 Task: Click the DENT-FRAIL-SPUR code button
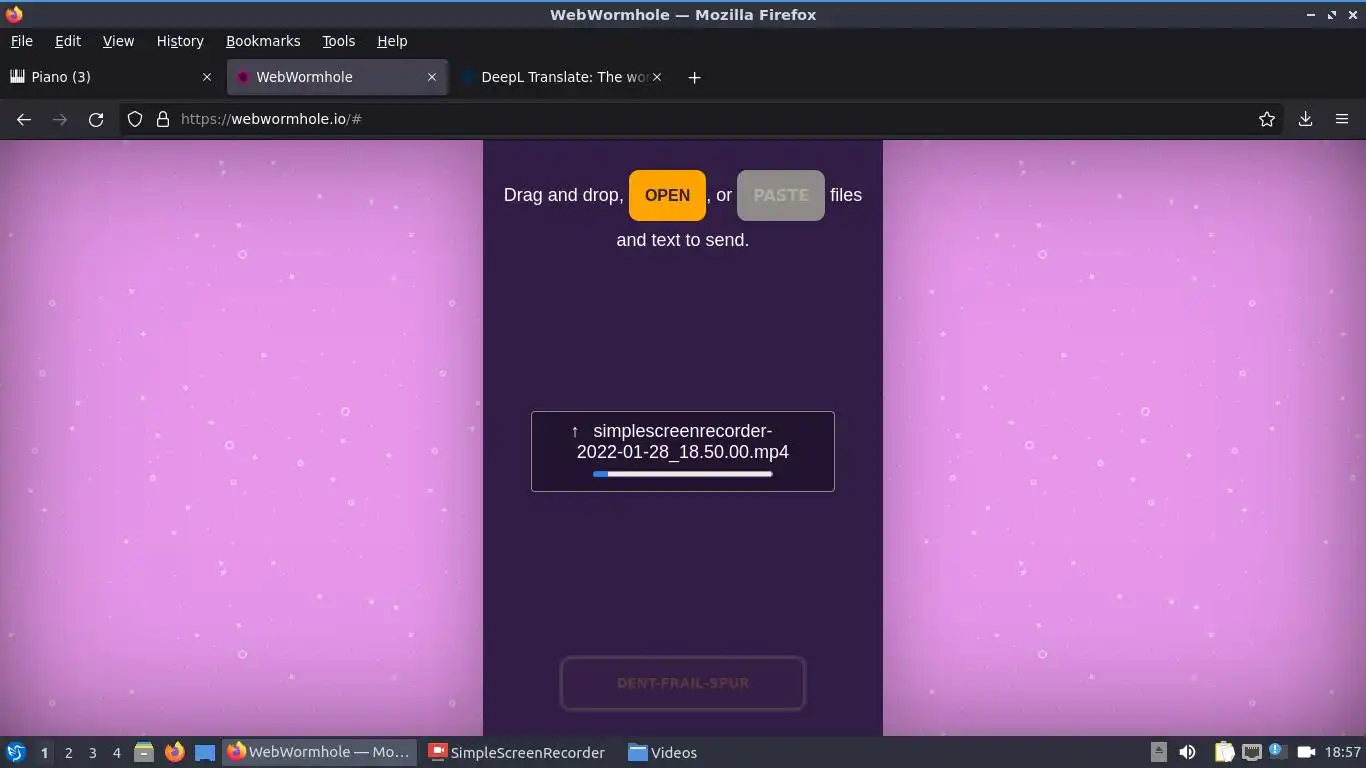click(683, 683)
